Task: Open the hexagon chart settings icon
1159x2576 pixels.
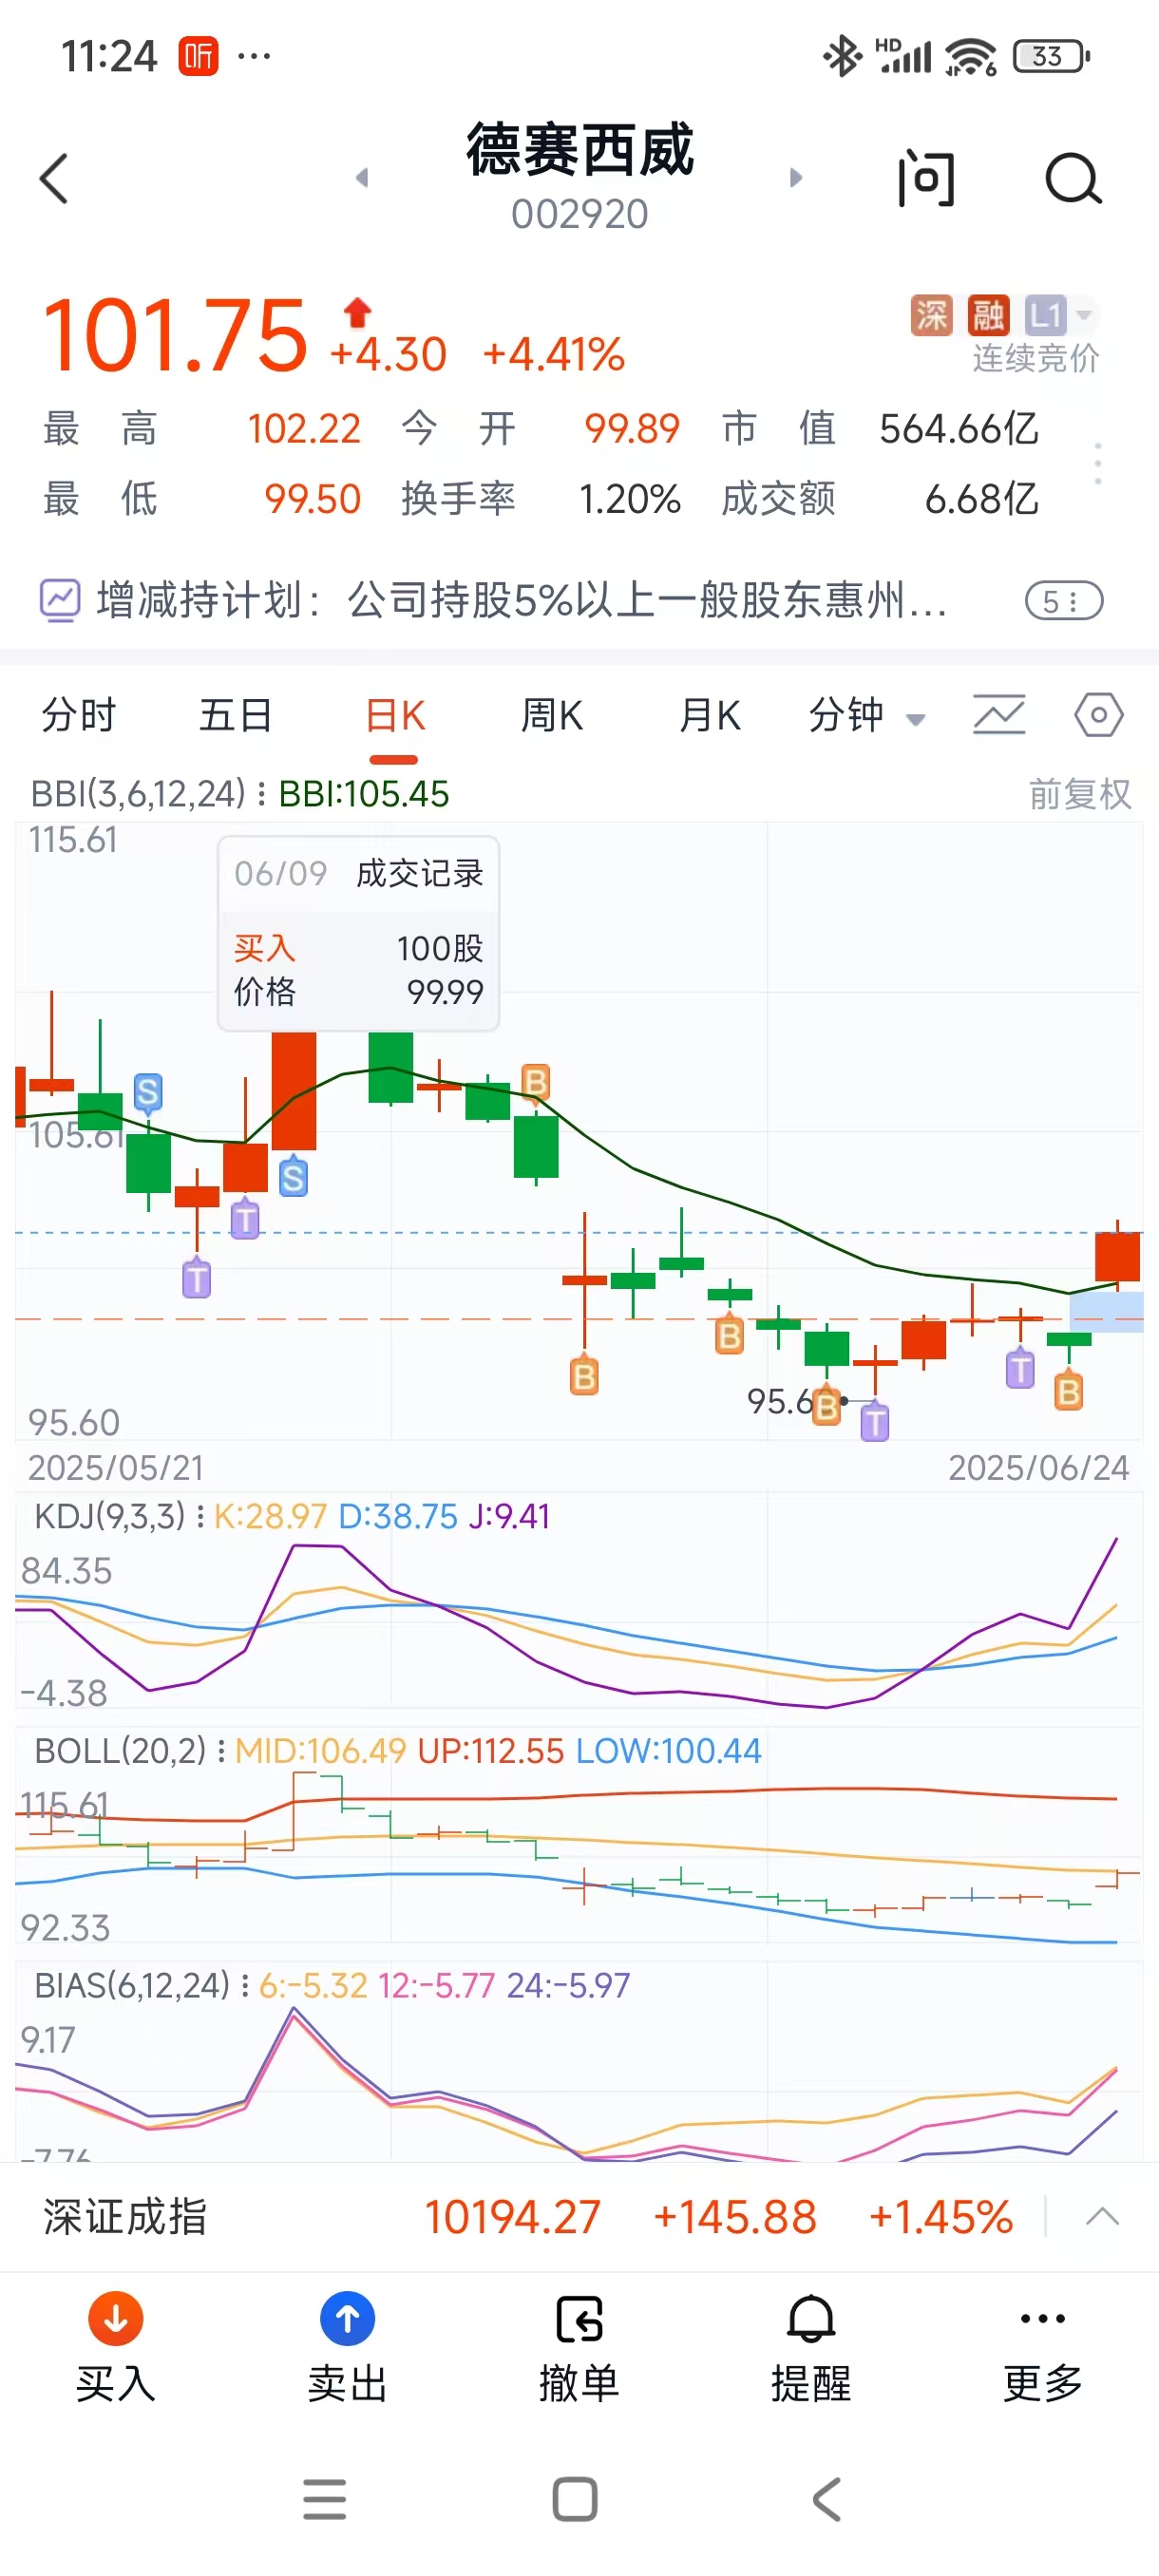Action: [x=1099, y=715]
